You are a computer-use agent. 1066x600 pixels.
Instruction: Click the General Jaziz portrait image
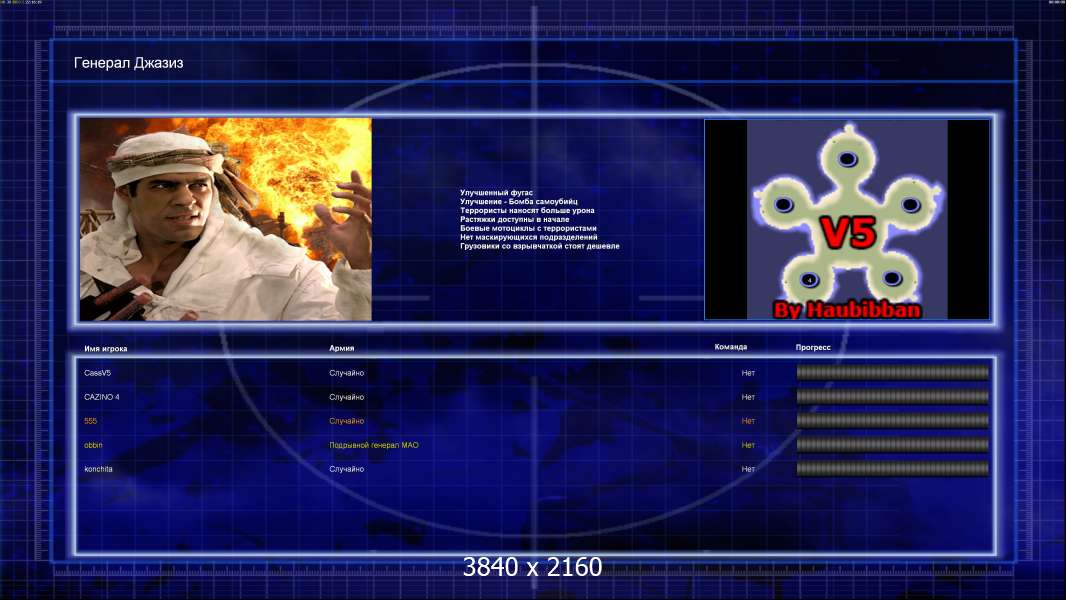(x=226, y=219)
